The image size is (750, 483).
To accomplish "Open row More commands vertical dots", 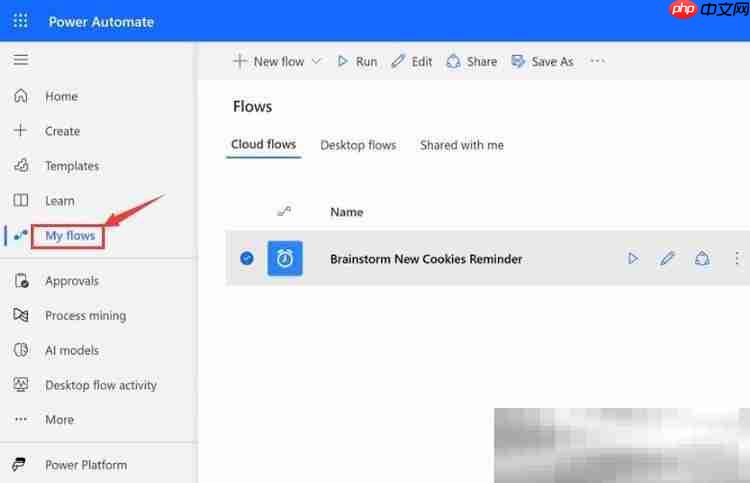I will [737, 259].
